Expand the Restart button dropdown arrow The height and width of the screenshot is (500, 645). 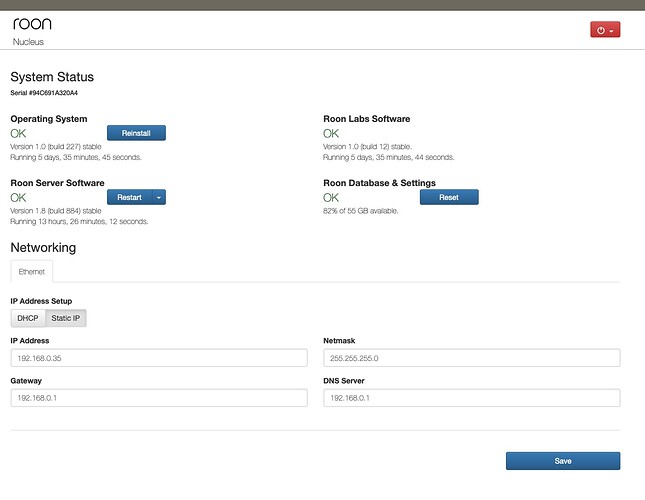click(159, 197)
